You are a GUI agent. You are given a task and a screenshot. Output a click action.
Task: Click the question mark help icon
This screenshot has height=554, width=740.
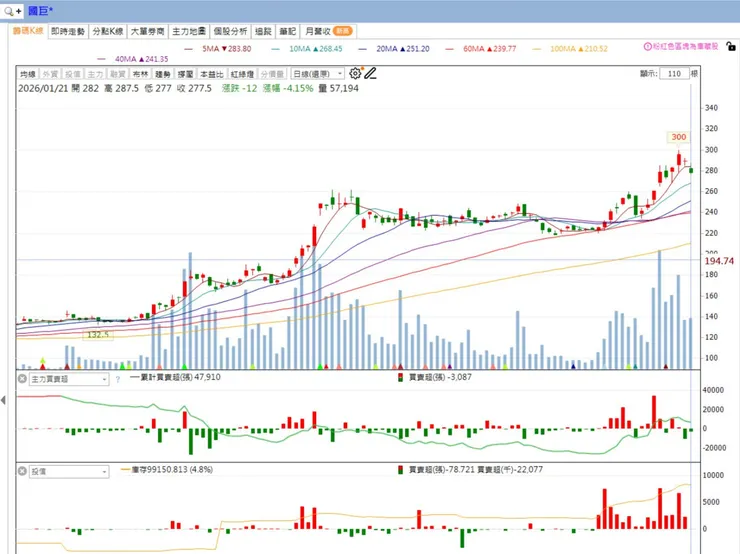118,379
